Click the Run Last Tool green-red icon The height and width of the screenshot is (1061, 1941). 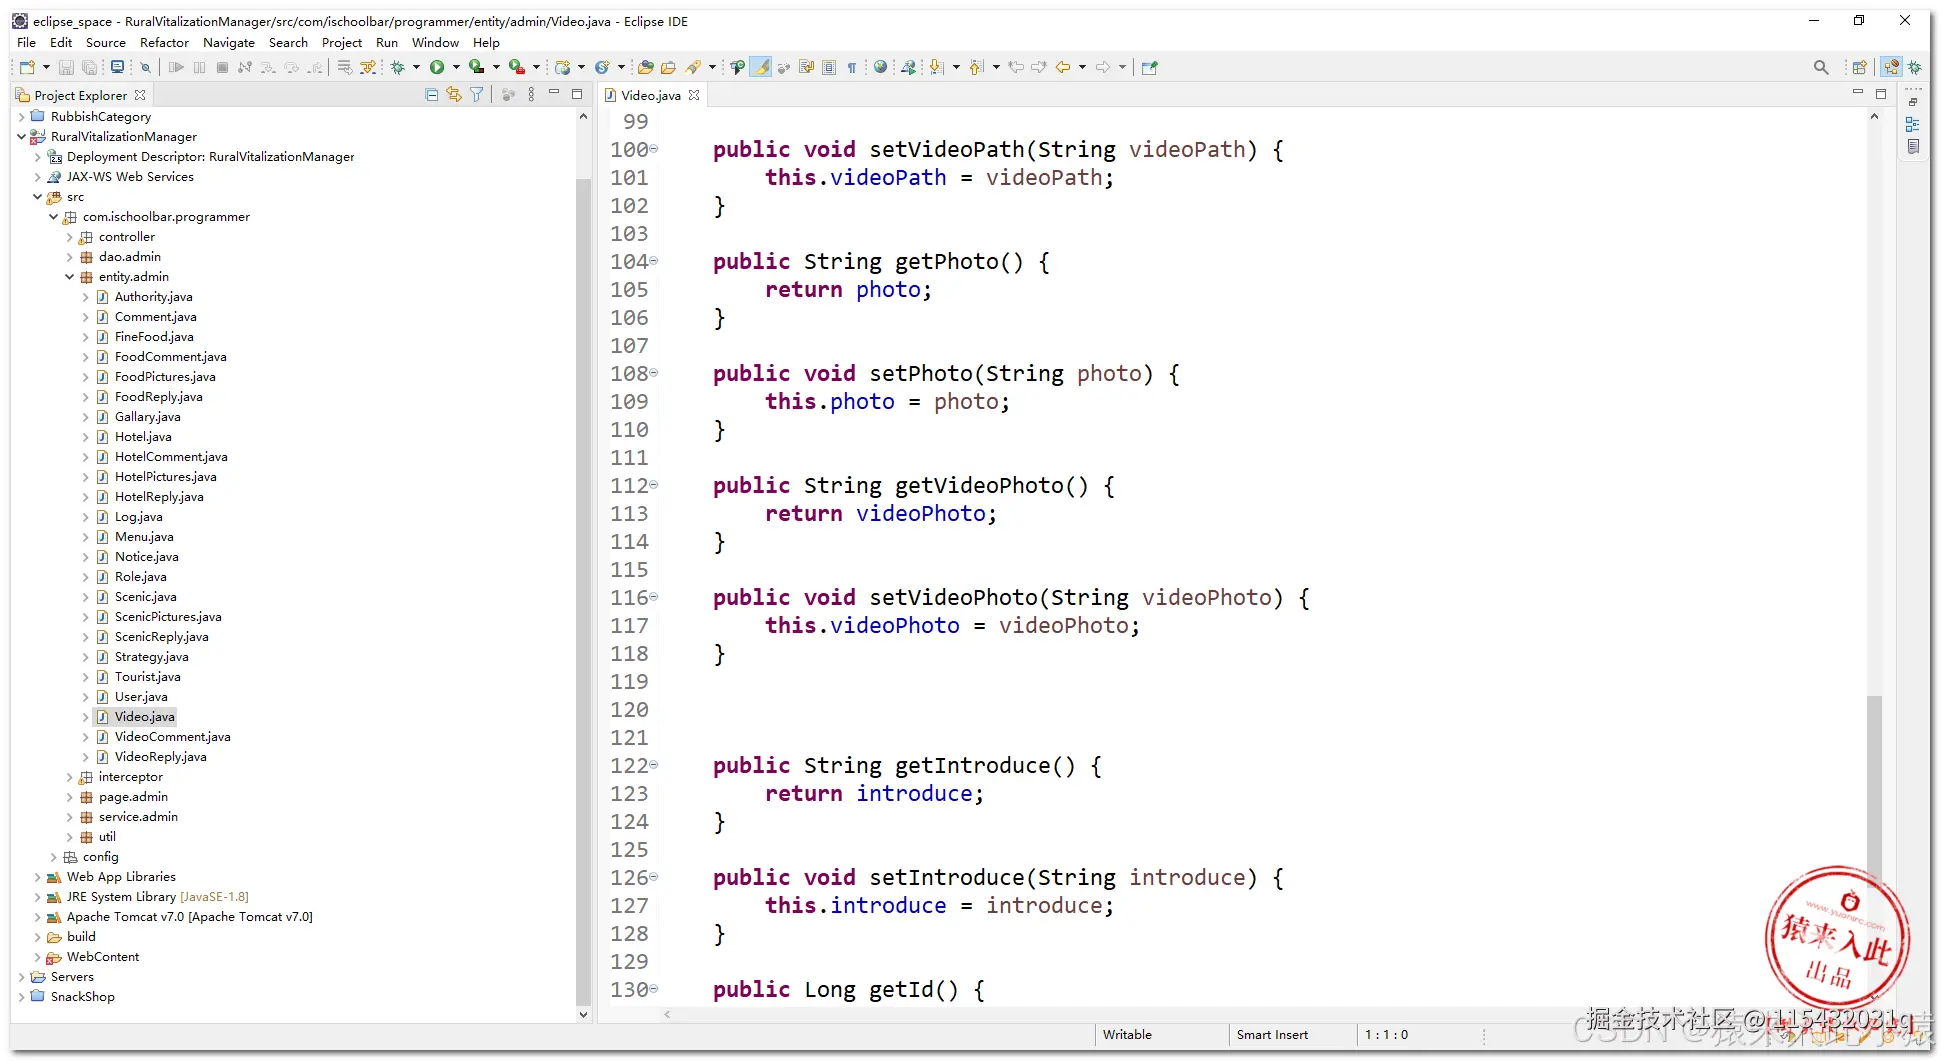516,67
